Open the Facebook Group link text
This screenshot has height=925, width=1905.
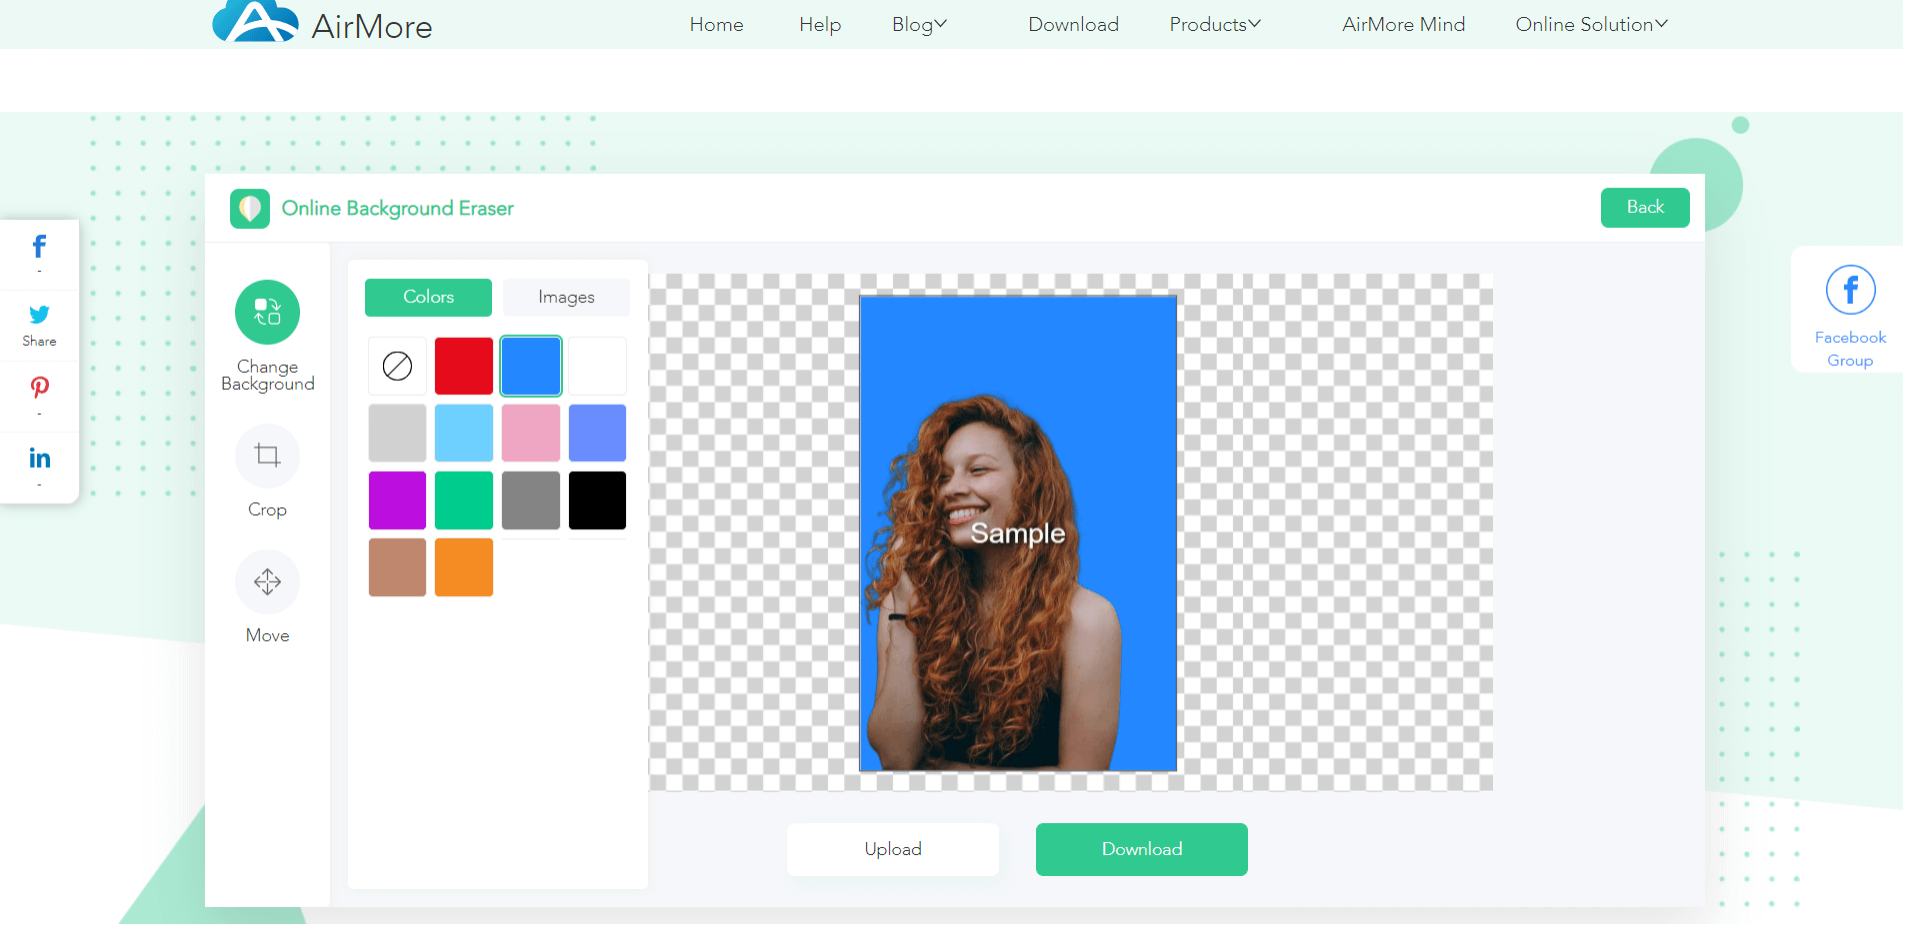1850,349
